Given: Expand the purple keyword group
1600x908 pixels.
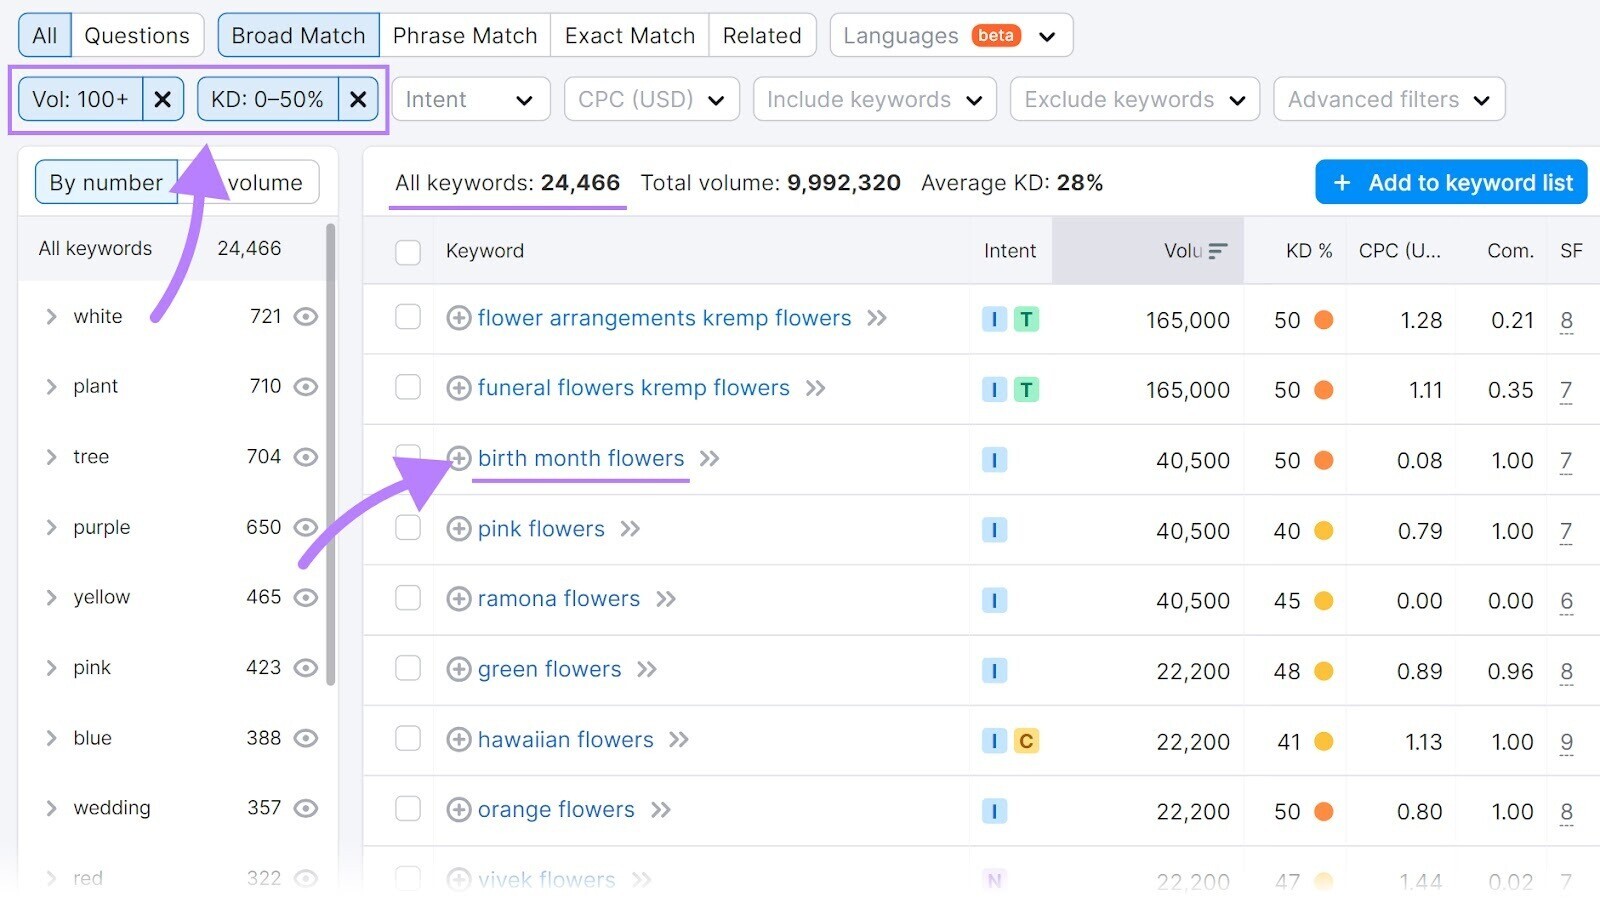Looking at the screenshot, I should pyautogui.click(x=52, y=527).
